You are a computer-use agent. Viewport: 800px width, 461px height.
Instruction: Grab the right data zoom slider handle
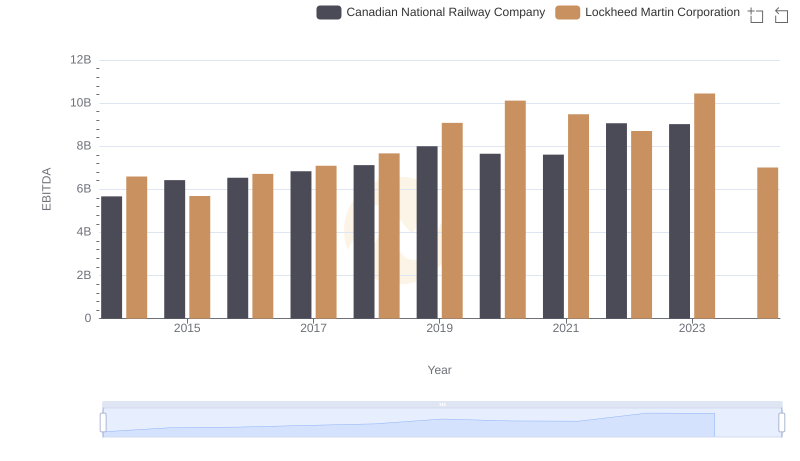782,423
